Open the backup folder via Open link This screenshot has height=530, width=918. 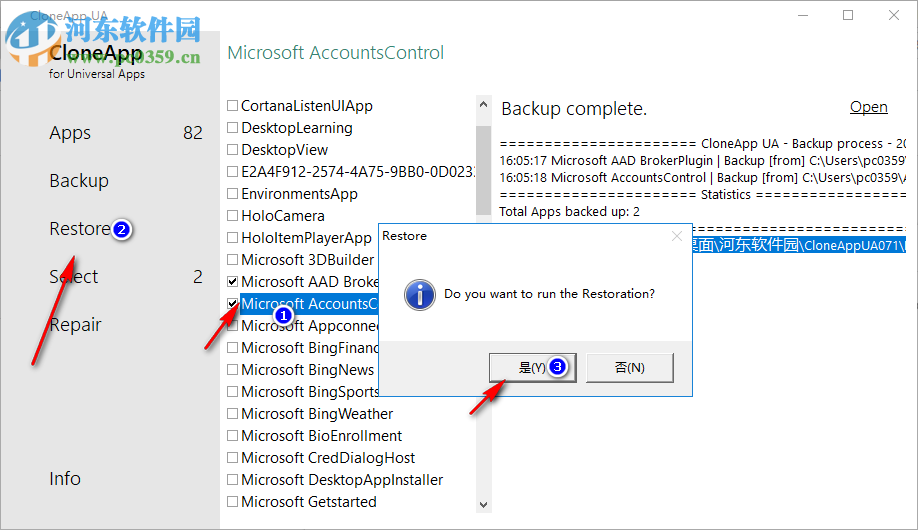868,107
